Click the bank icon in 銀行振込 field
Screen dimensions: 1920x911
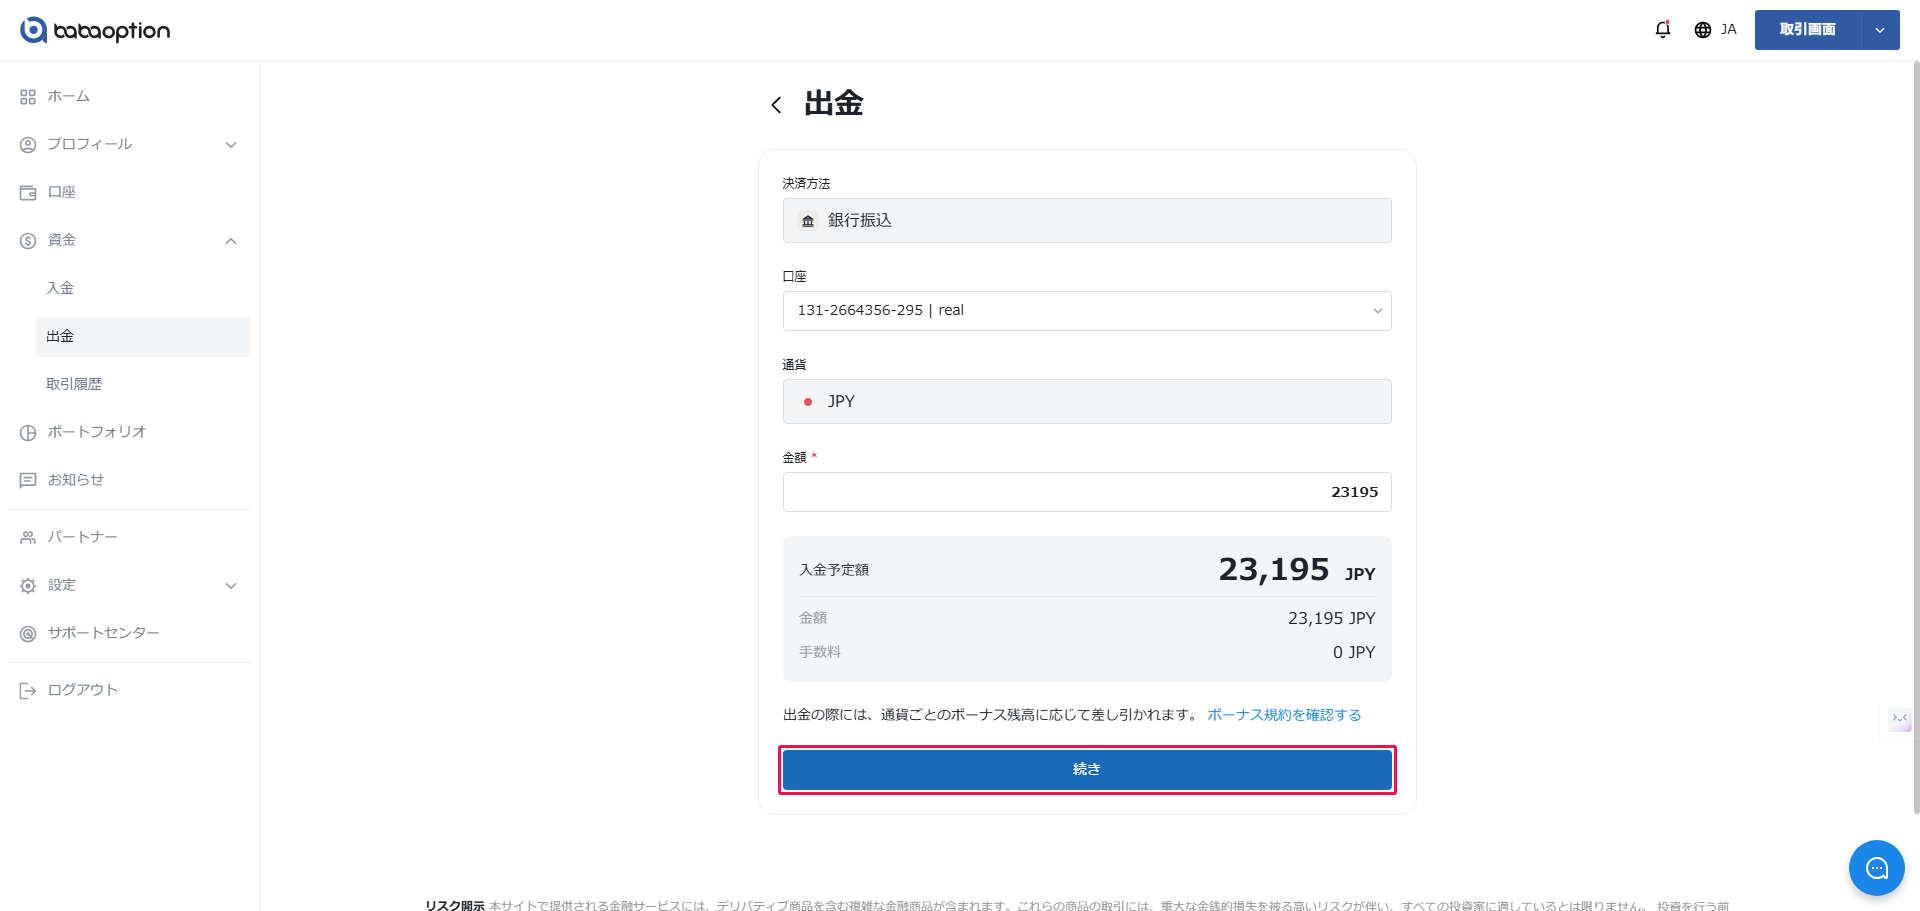tap(808, 221)
